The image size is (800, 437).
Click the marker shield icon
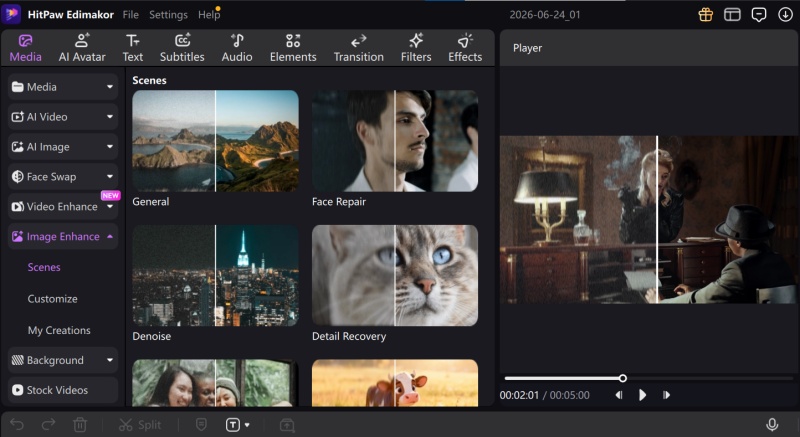[x=202, y=425]
